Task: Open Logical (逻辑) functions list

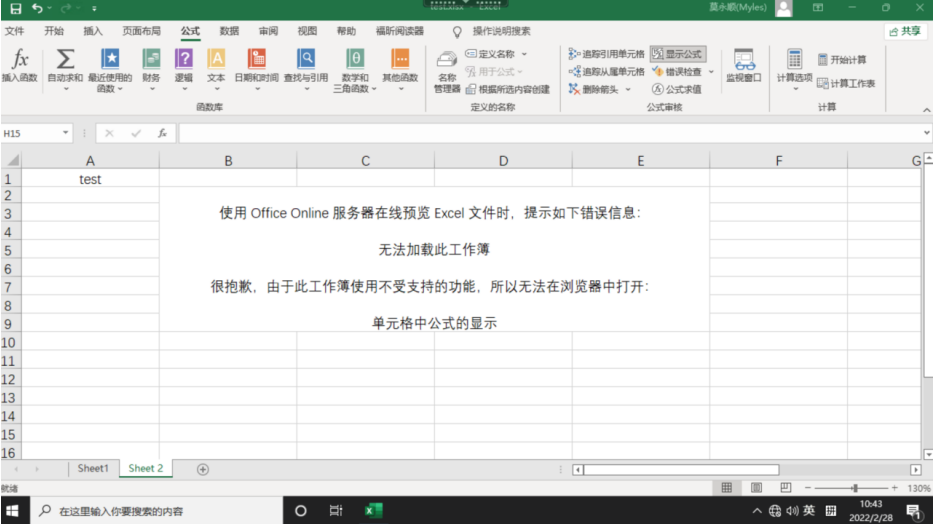Action: (x=184, y=70)
